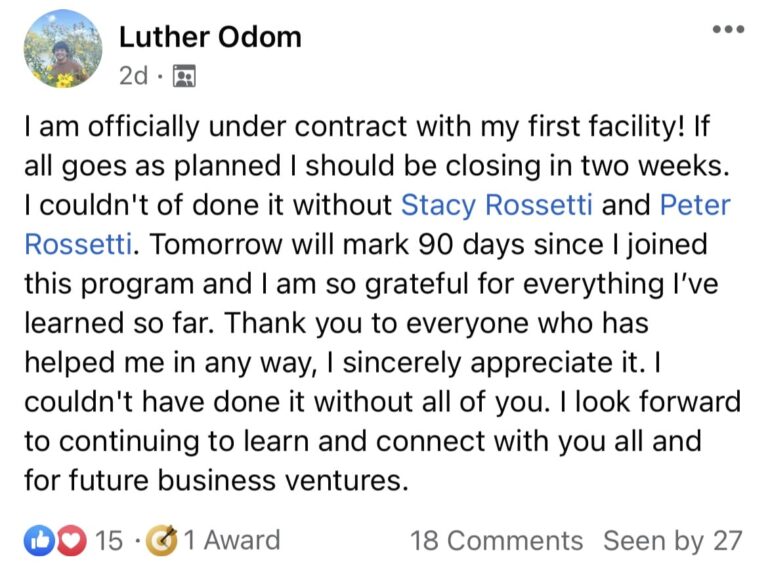Click the gold award medal icon
This screenshot has width=768, height=570.
[160, 541]
